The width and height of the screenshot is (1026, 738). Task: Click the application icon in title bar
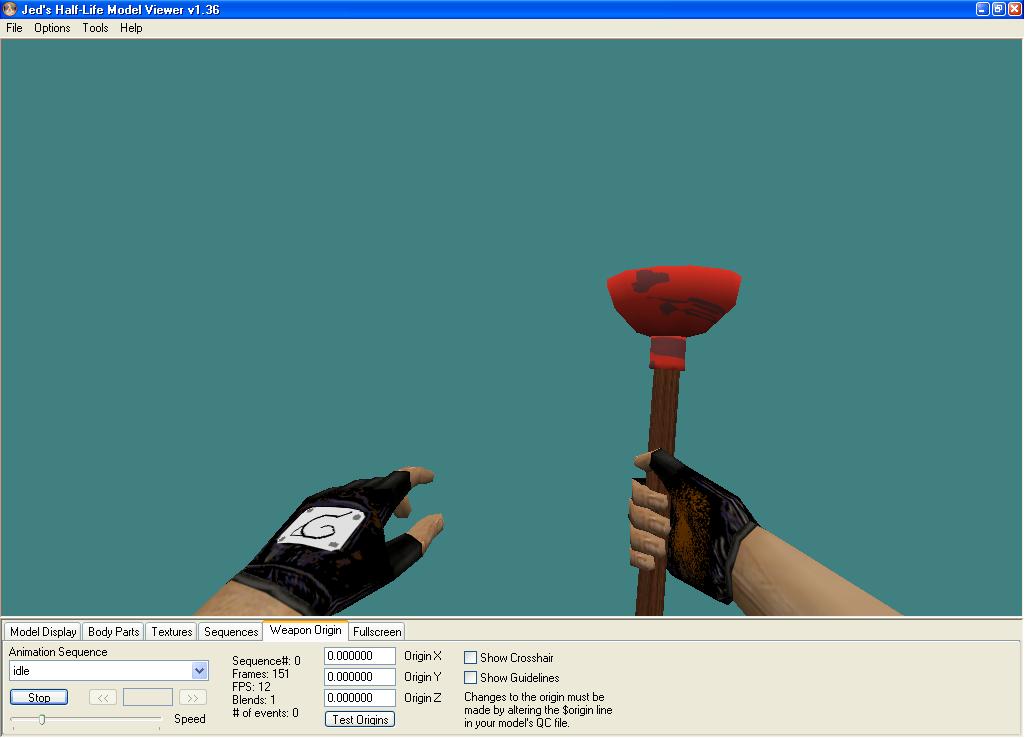point(9,9)
